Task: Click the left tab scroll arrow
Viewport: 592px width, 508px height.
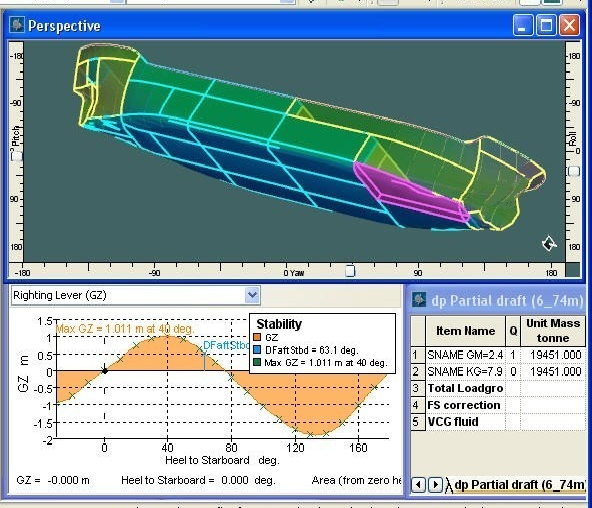Action: click(418, 484)
